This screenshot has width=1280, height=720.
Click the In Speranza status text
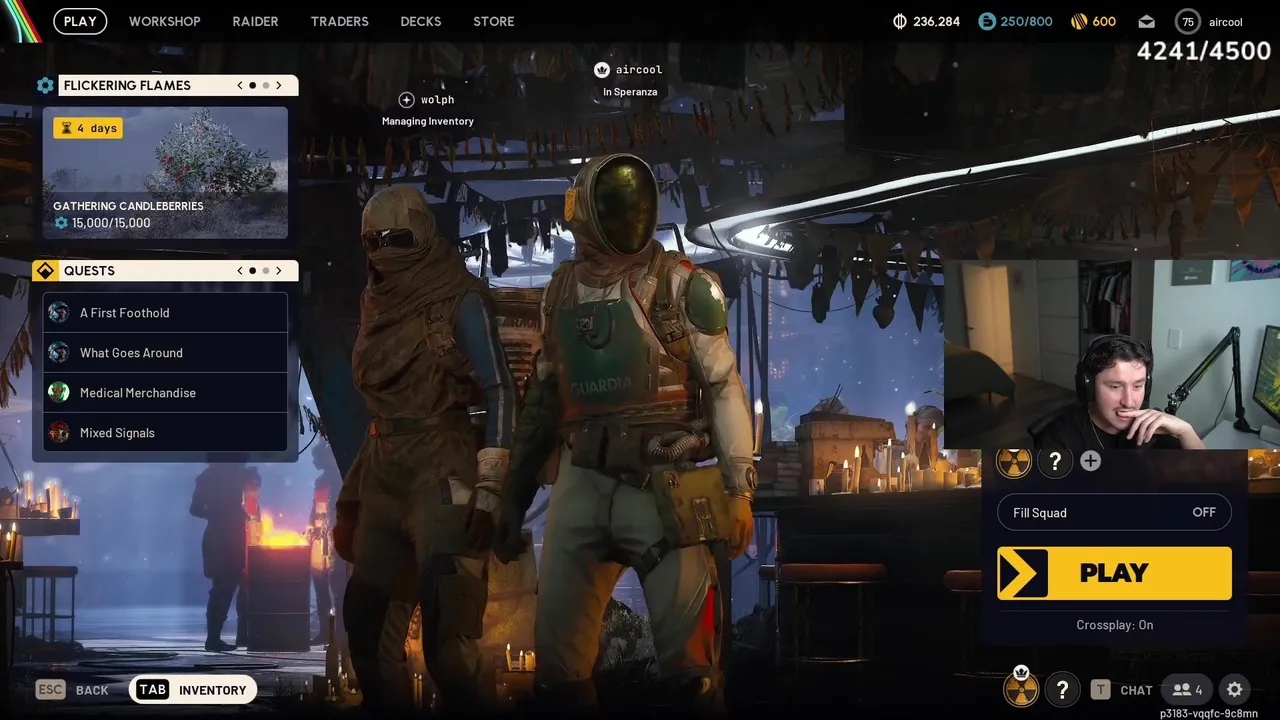point(630,92)
